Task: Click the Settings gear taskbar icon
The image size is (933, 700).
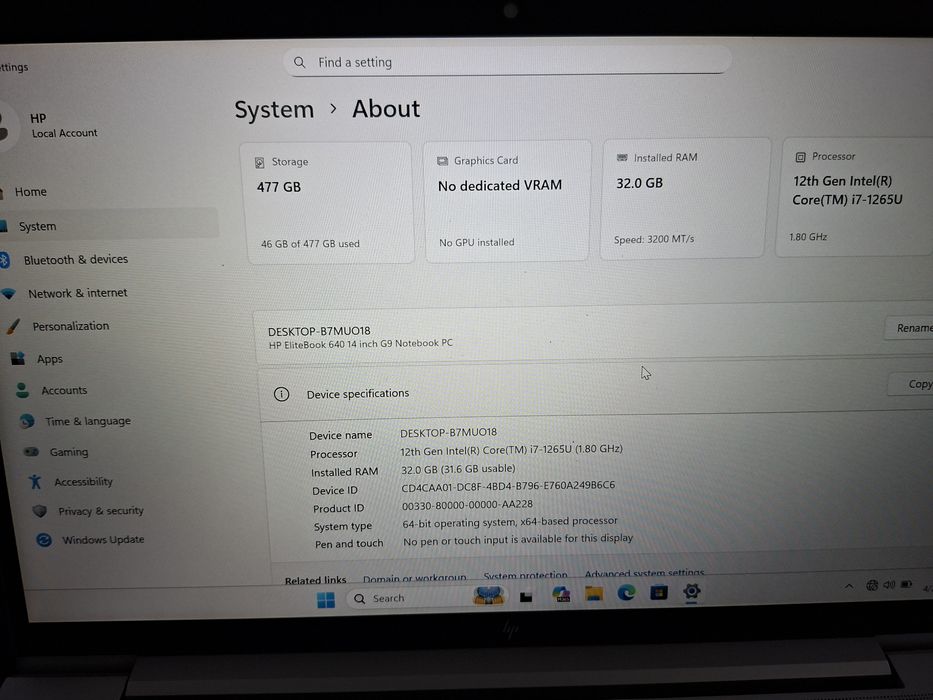Action: tap(691, 591)
